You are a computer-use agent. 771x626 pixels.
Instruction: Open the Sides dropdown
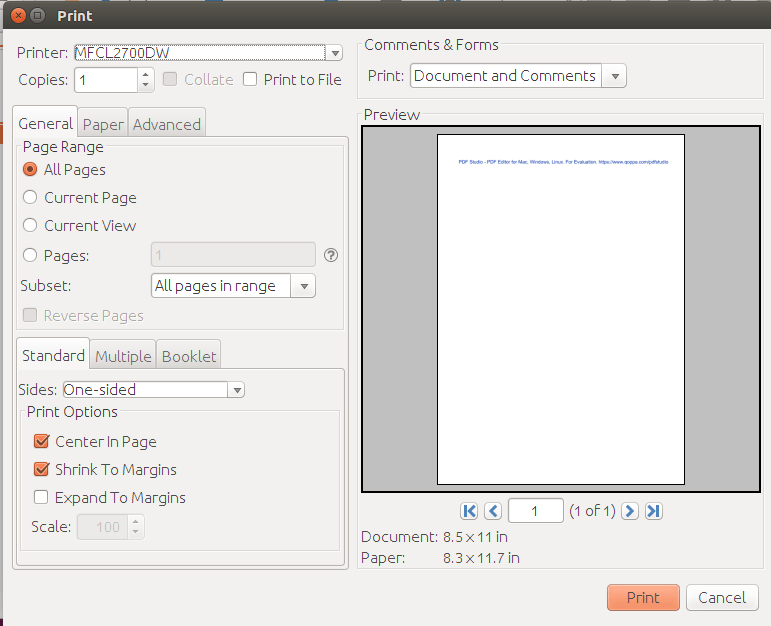(x=237, y=390)
